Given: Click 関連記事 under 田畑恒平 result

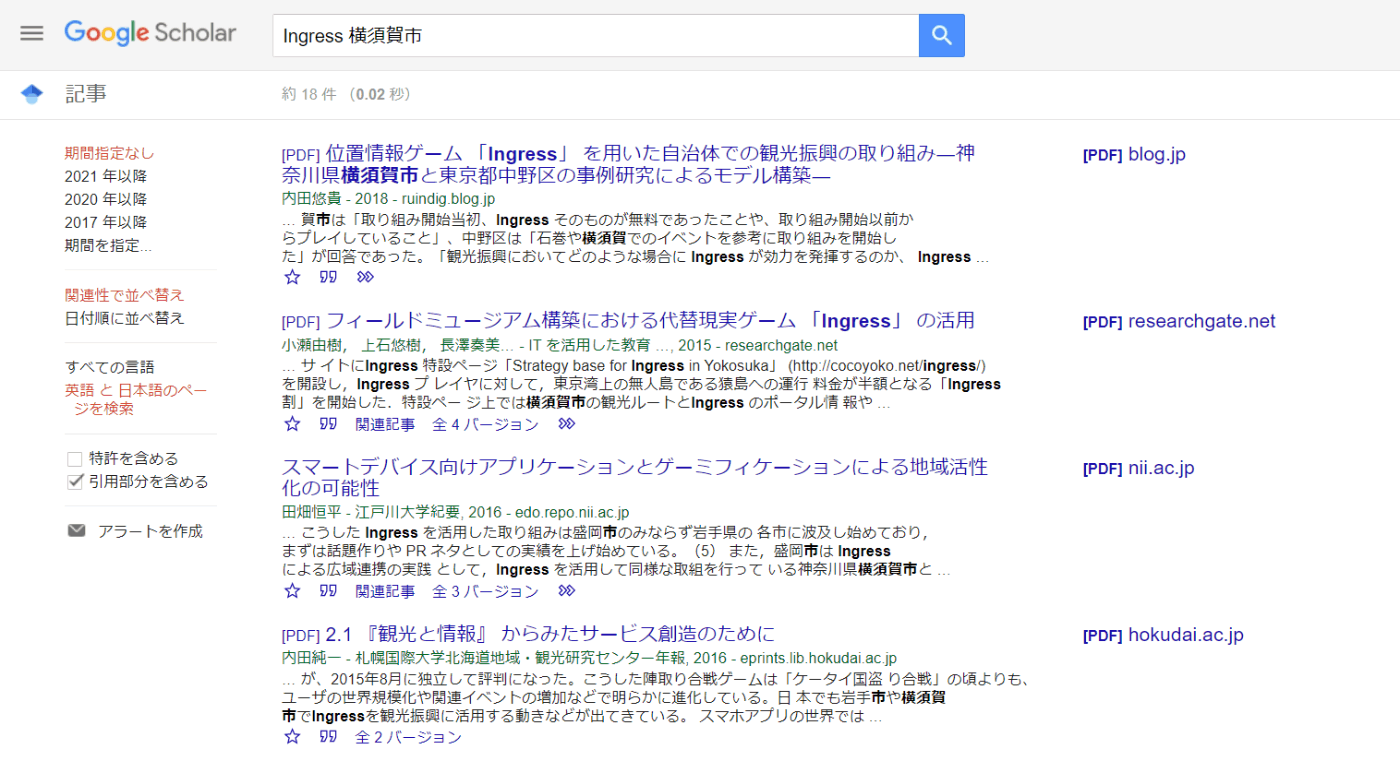Looking at the screenshot, I should click(385, 591).
